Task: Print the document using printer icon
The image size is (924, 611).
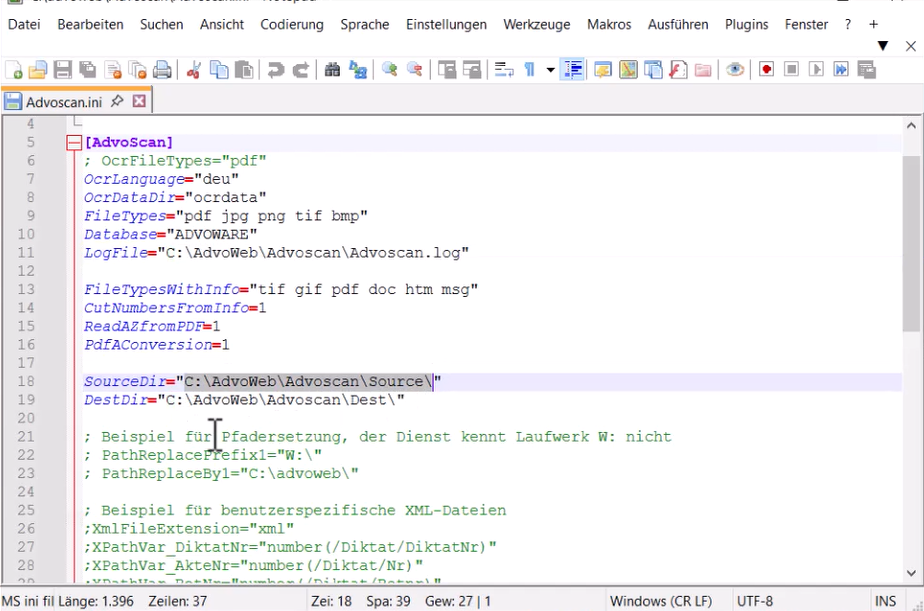Action: pyautogui.click(x=162, y=70)
